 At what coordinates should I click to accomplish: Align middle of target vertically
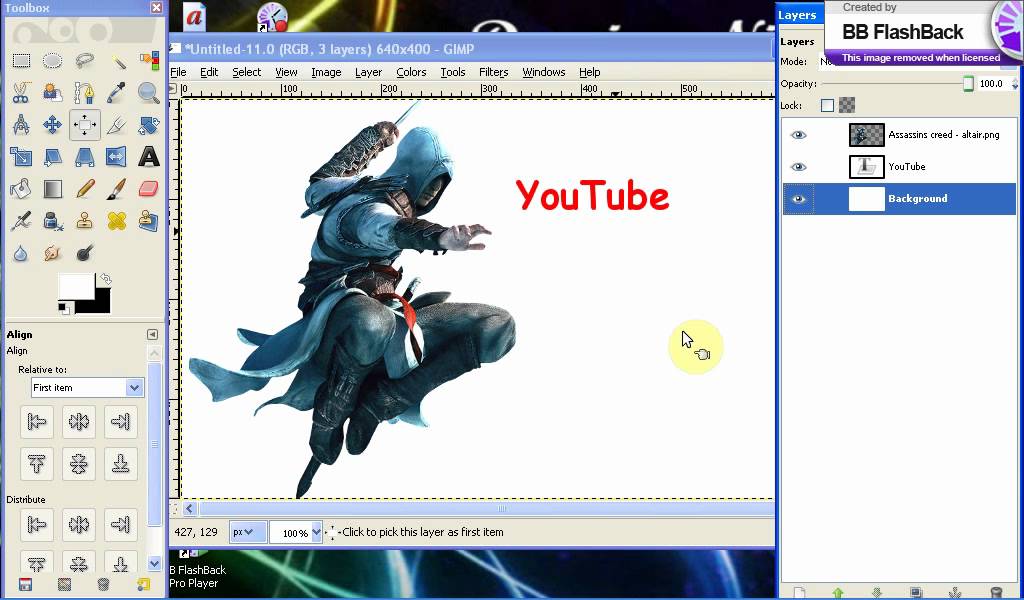point(79,464)
